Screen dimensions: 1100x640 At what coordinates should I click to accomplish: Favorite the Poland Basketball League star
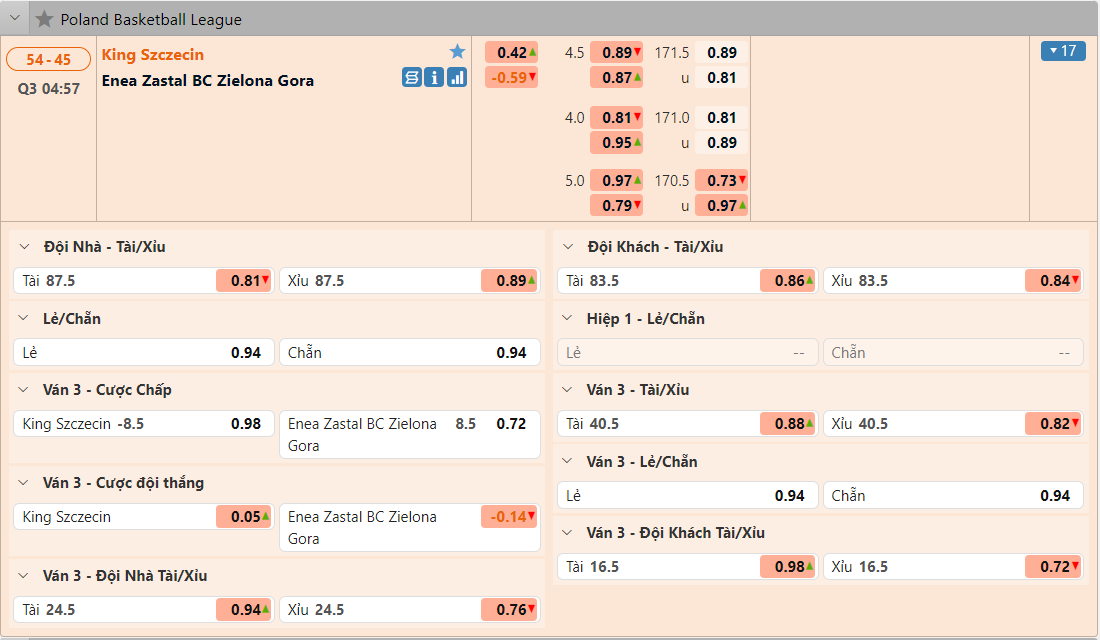pos(44,19)
